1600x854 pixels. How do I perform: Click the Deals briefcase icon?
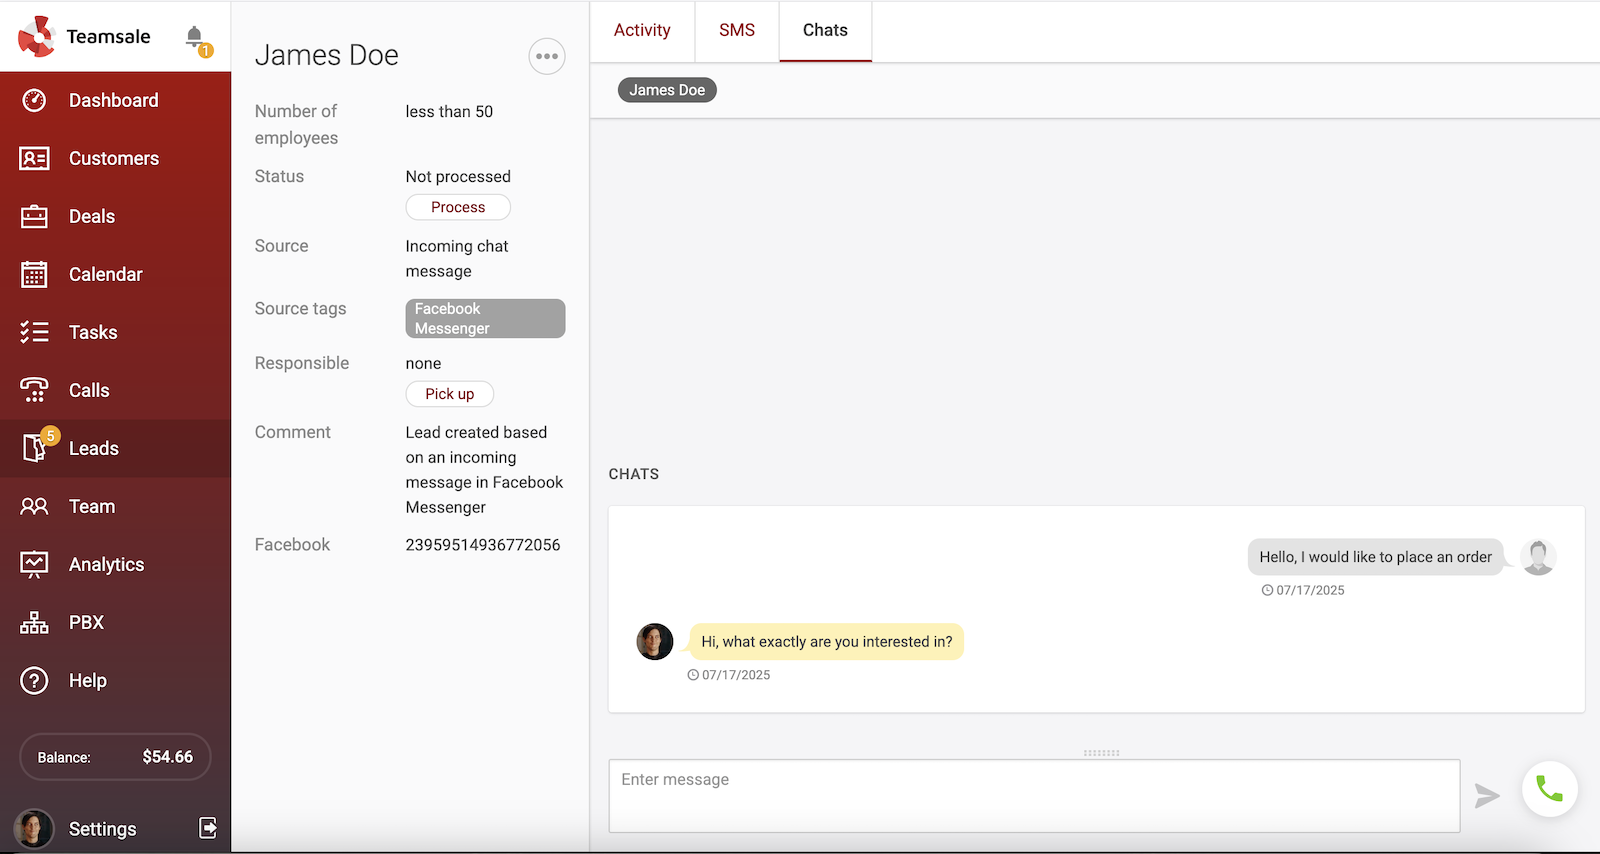click(34, 216)
